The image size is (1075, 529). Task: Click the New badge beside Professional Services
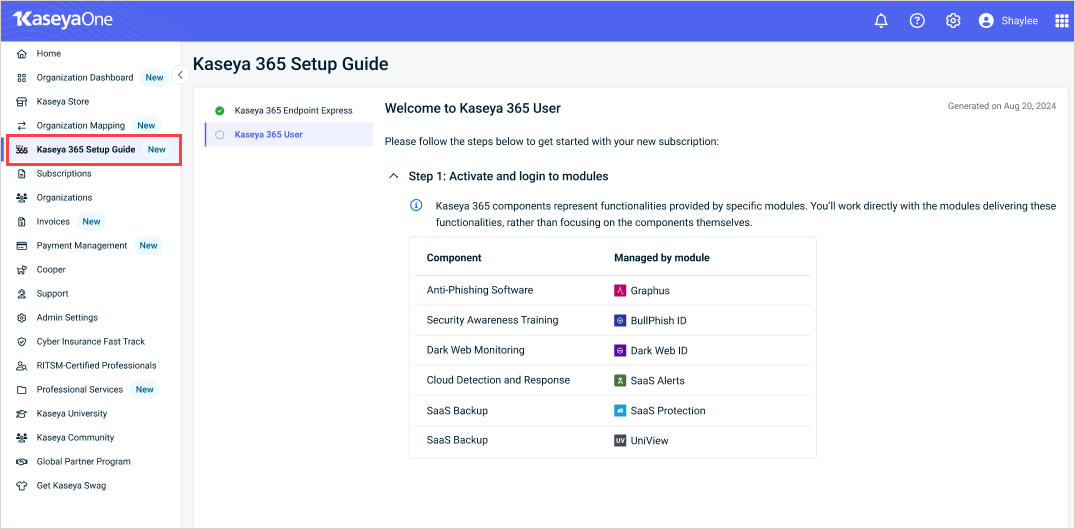pos(145,389)
